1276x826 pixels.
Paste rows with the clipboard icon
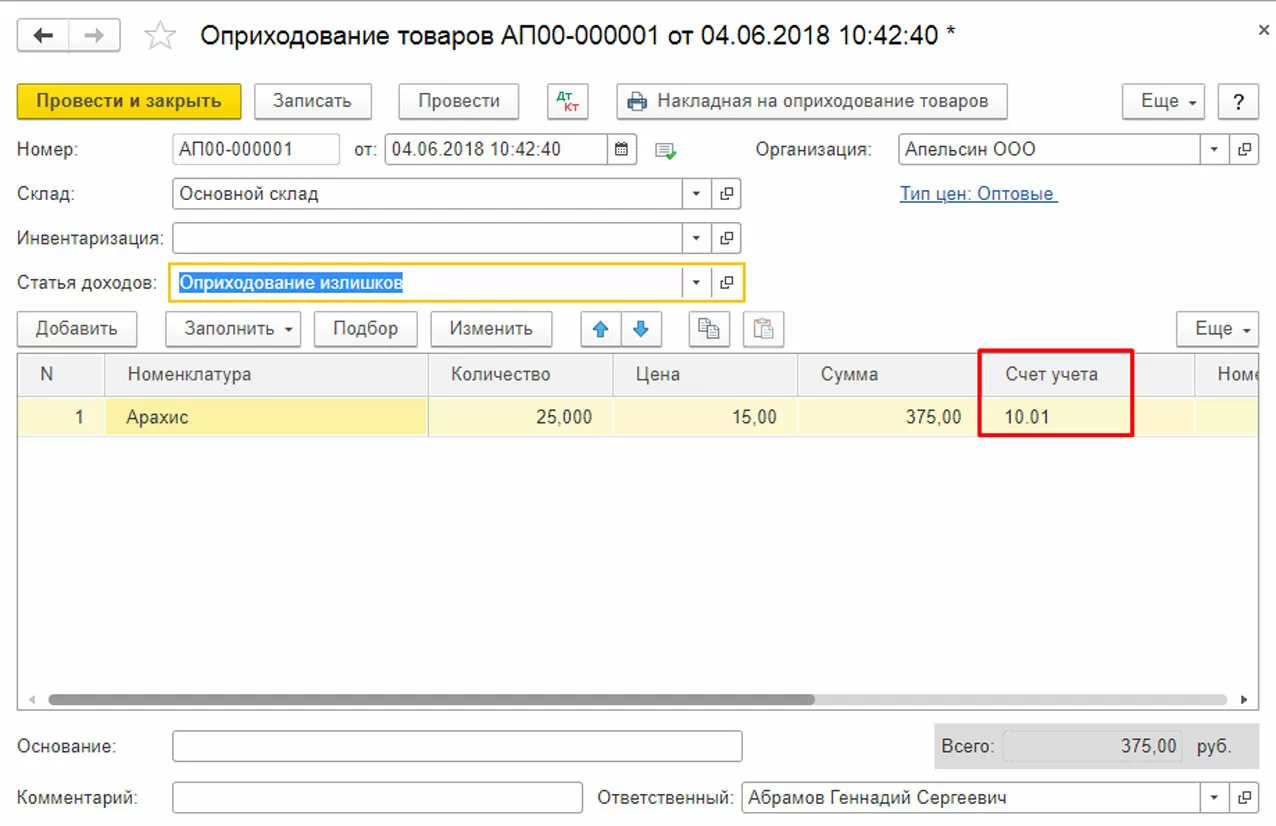click(x=763, y=329)
